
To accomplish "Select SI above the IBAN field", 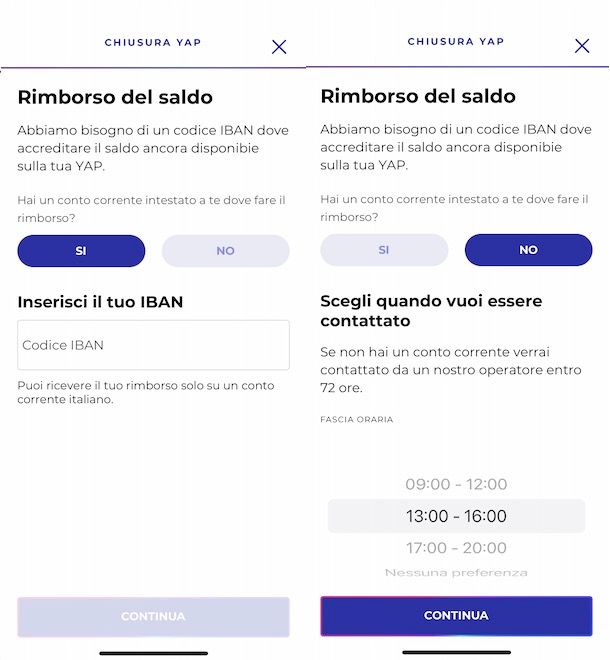I will coord(81,251).
